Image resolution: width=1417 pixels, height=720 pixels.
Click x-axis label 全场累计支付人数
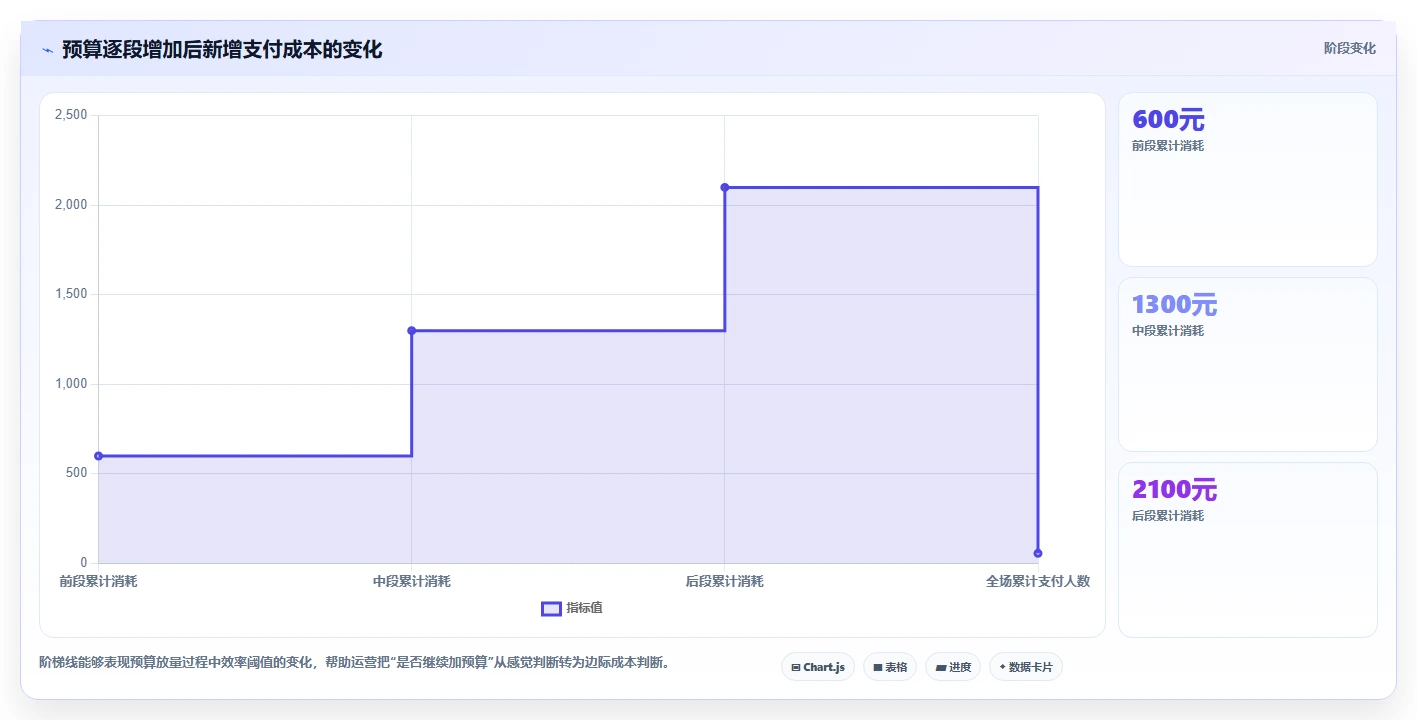1038,581
